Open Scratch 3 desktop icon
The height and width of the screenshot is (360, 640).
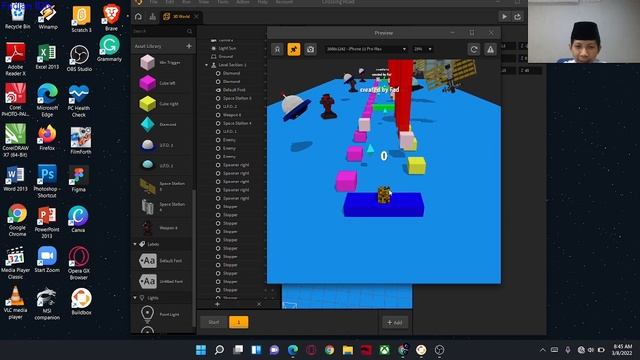tap(81, 19)
